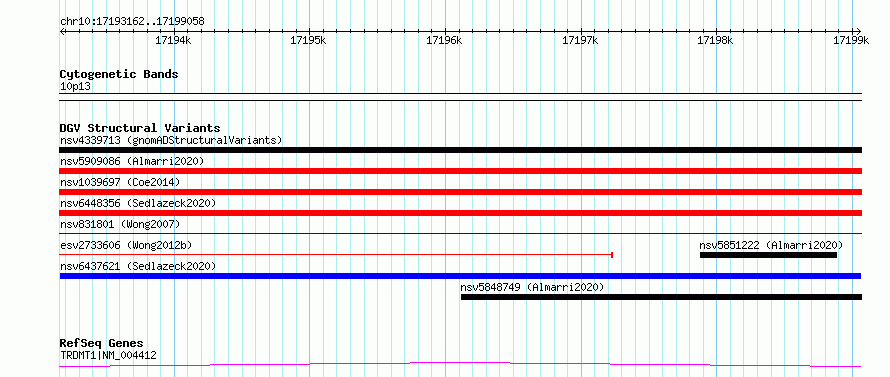Click the 17195k ruler position

[308, 40]
